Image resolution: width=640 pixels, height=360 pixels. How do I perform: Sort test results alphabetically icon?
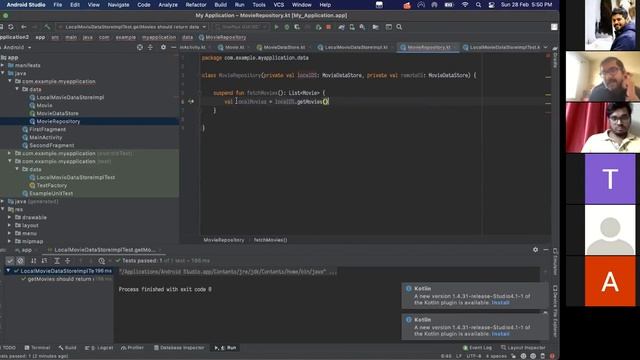(x=34, y=260)
